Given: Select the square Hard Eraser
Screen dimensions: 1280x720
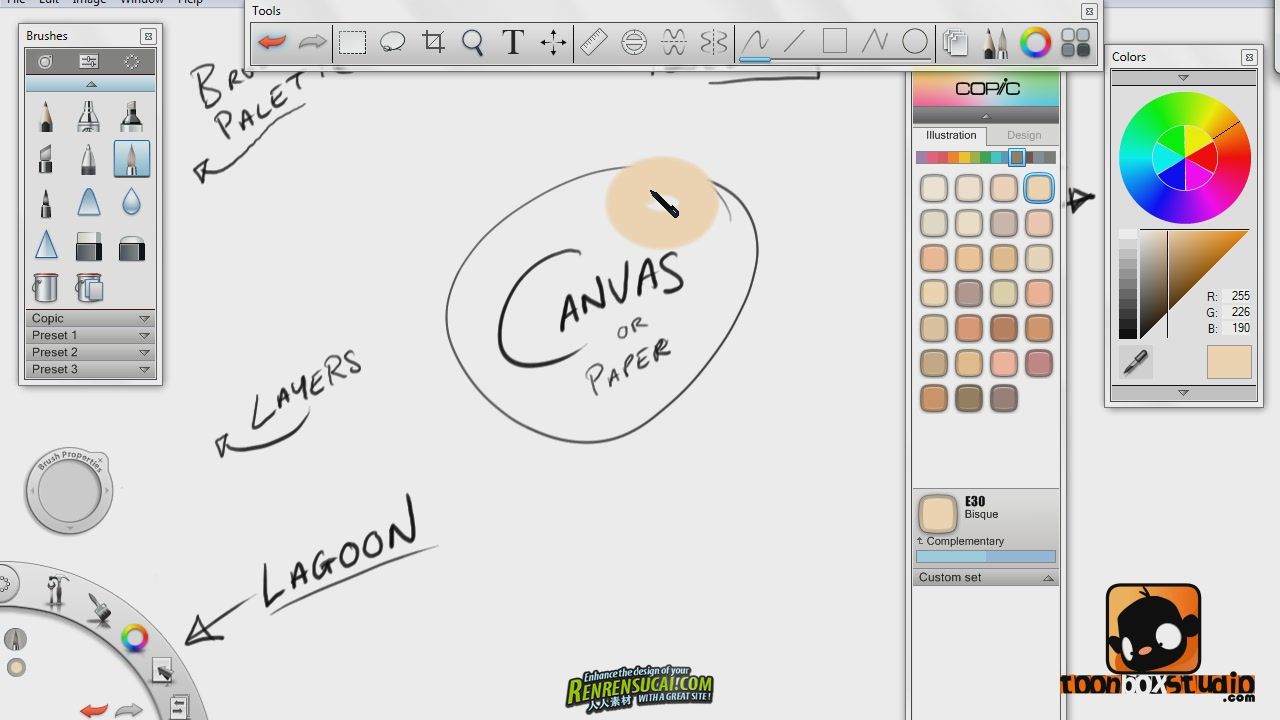Looking at the screenshot, I should point(88,246).
